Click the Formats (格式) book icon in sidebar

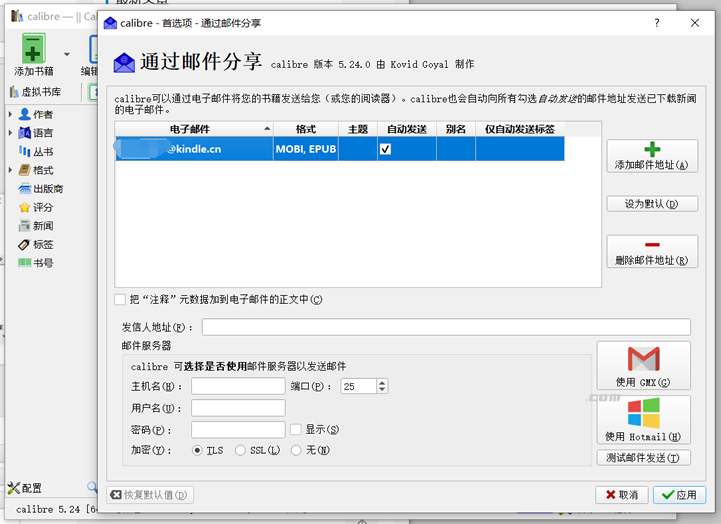click(x=25, y=170)
